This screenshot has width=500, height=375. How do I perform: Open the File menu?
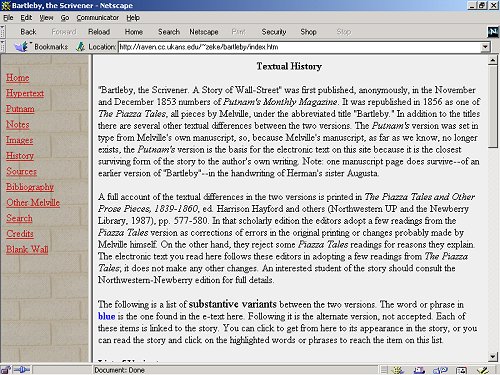point(8,18)
